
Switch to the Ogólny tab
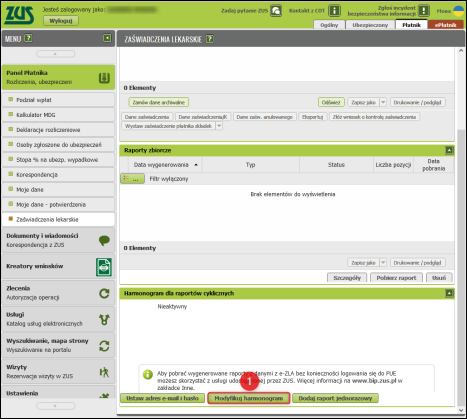point(329,25)
